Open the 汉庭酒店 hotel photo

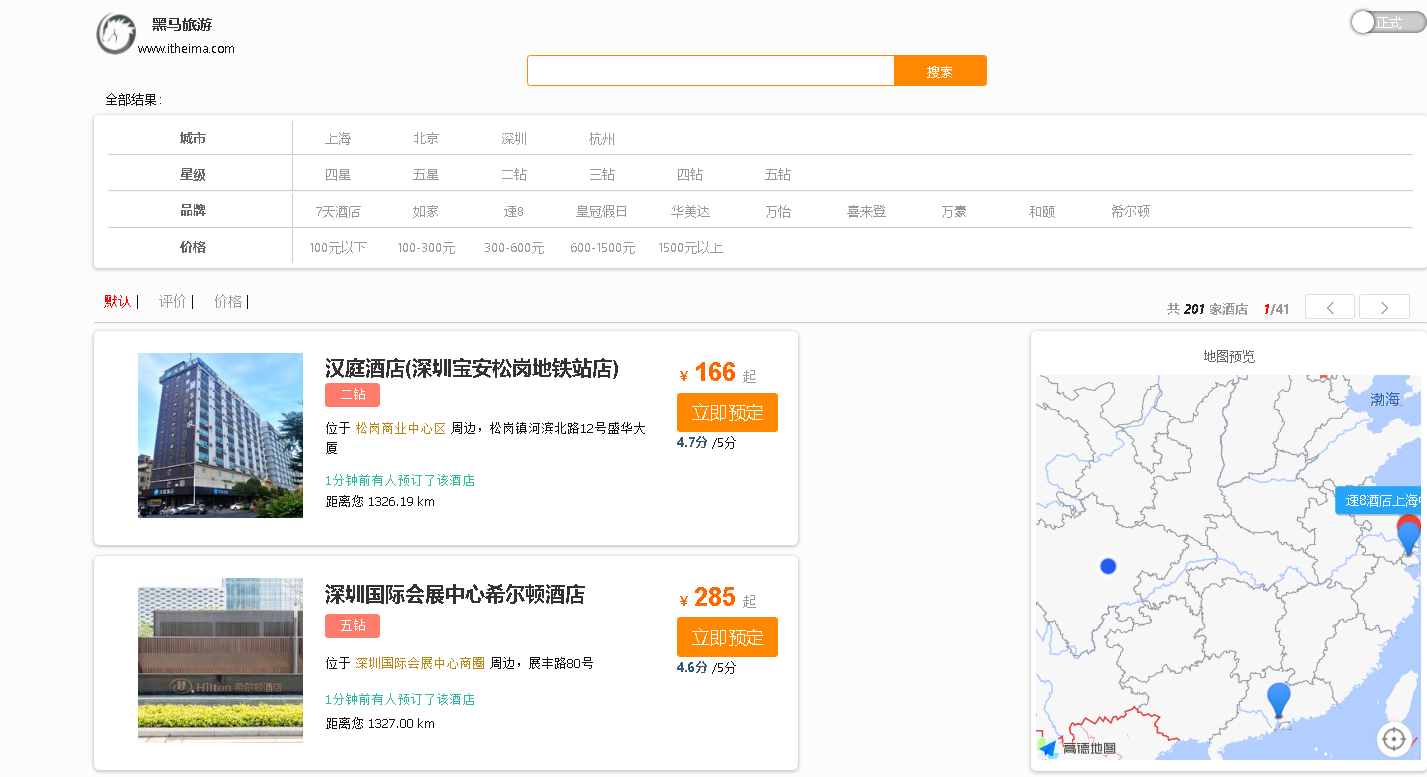[x=220, y=435]
